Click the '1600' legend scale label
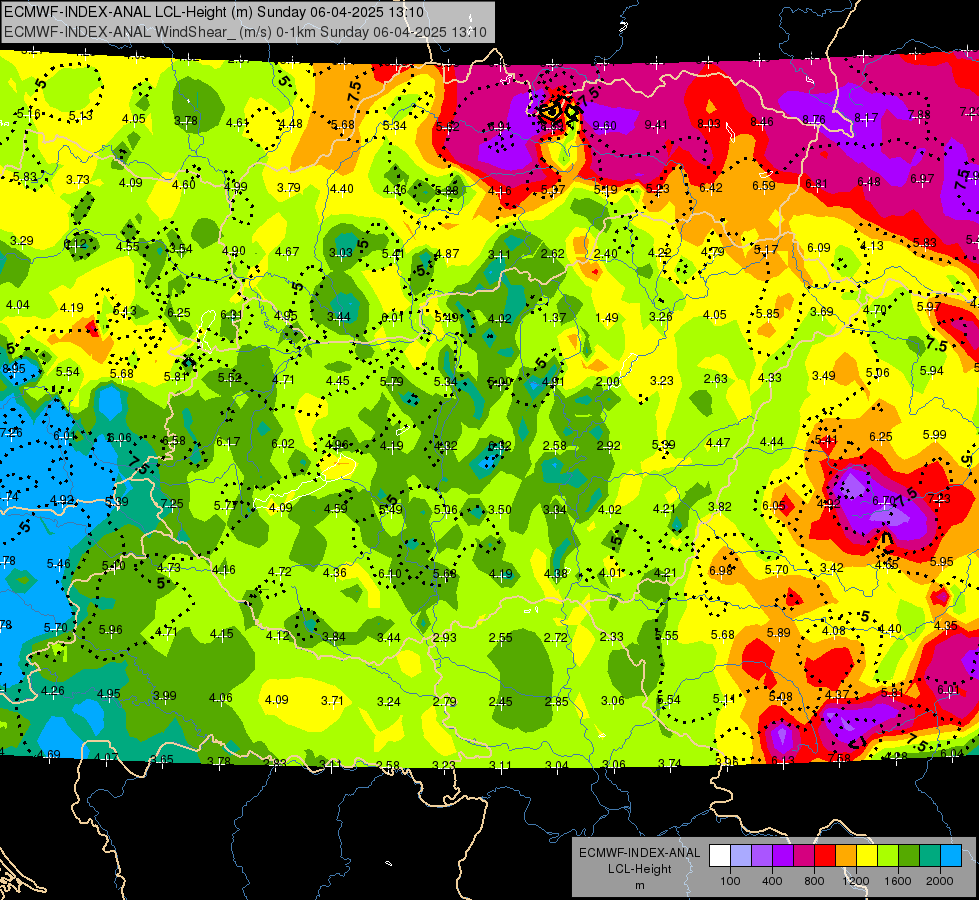The image size is (979, 900). tap(897, 881)
